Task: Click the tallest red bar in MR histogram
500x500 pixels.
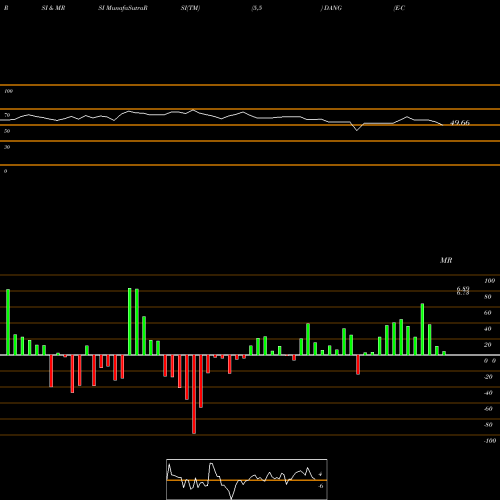Action: [x=194, y=394]
